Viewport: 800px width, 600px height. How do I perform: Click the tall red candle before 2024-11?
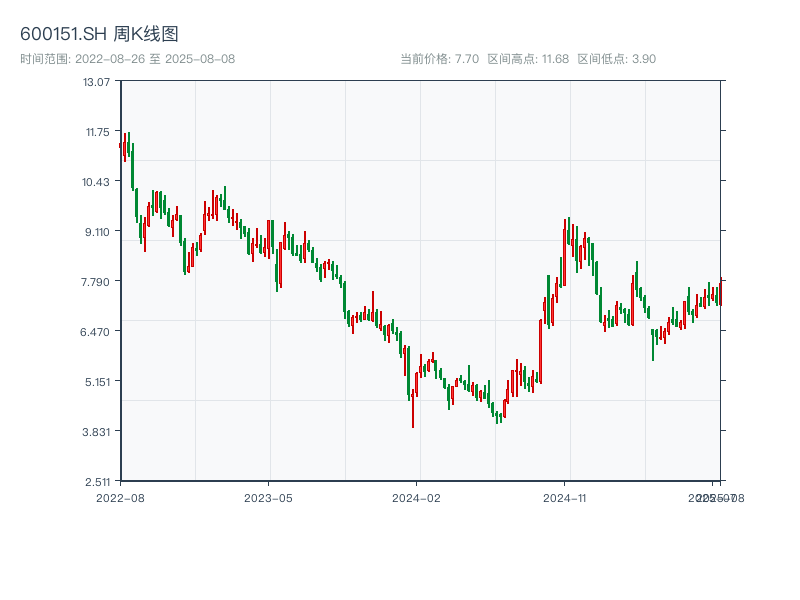click(540, 350)
